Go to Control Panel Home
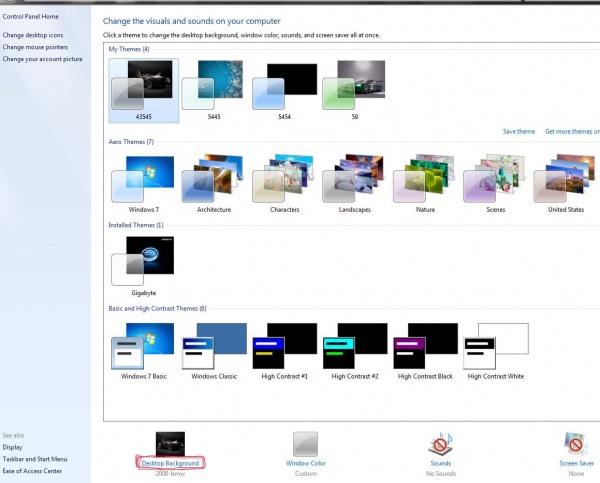The image size is (600, 483). coord(31,16)
